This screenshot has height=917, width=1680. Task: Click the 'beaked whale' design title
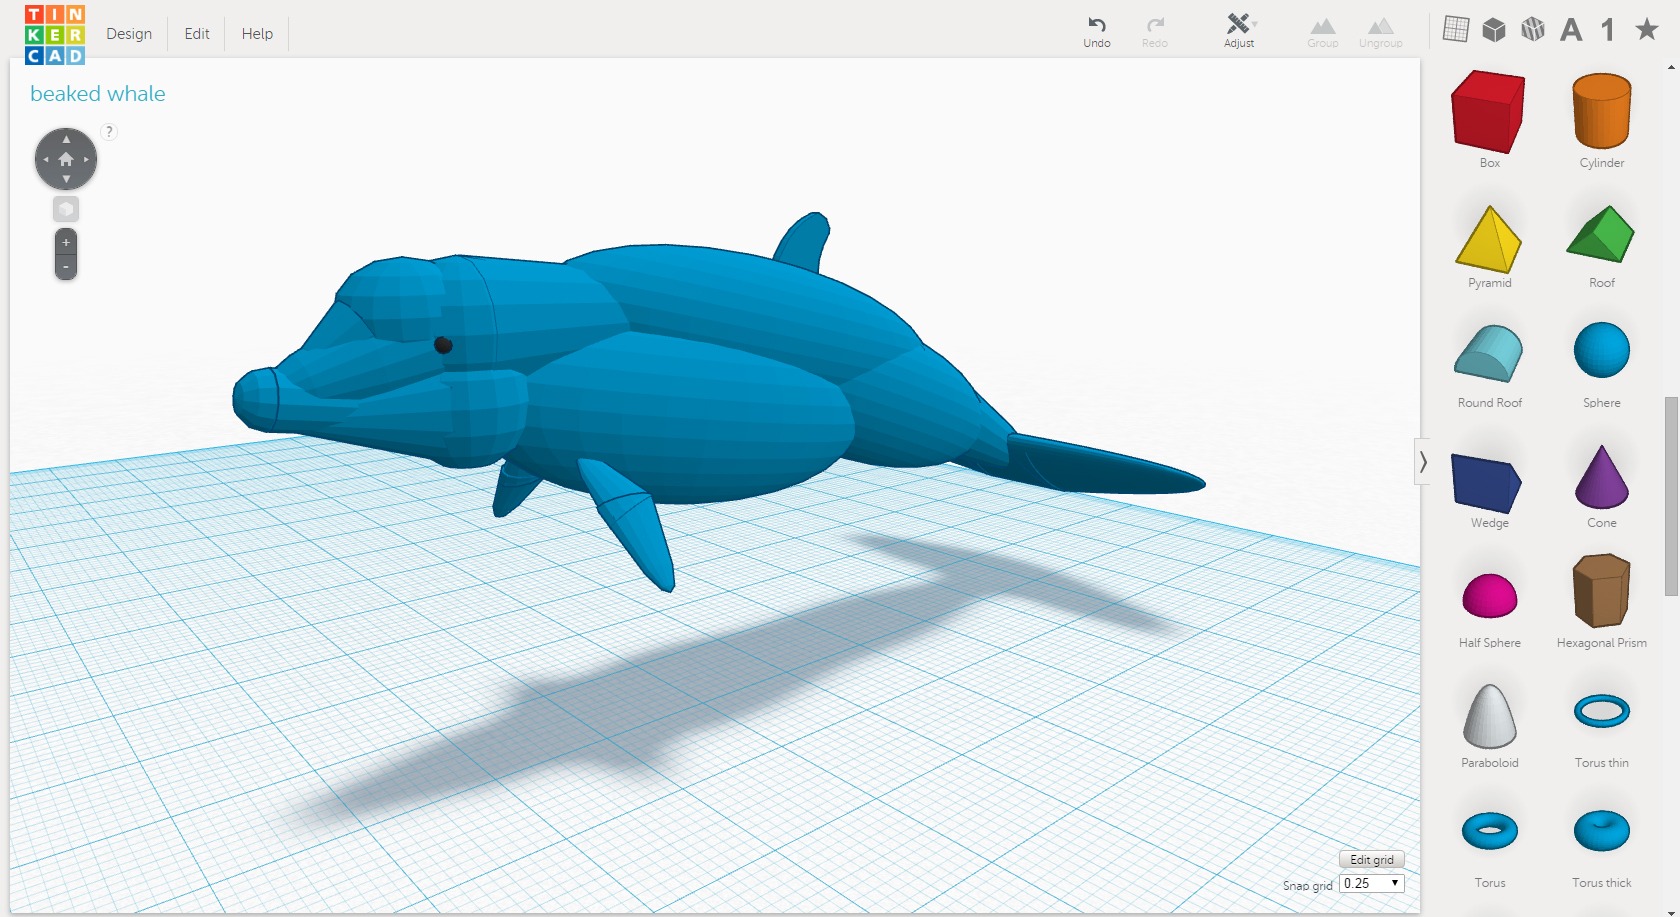tap(98, 94)
